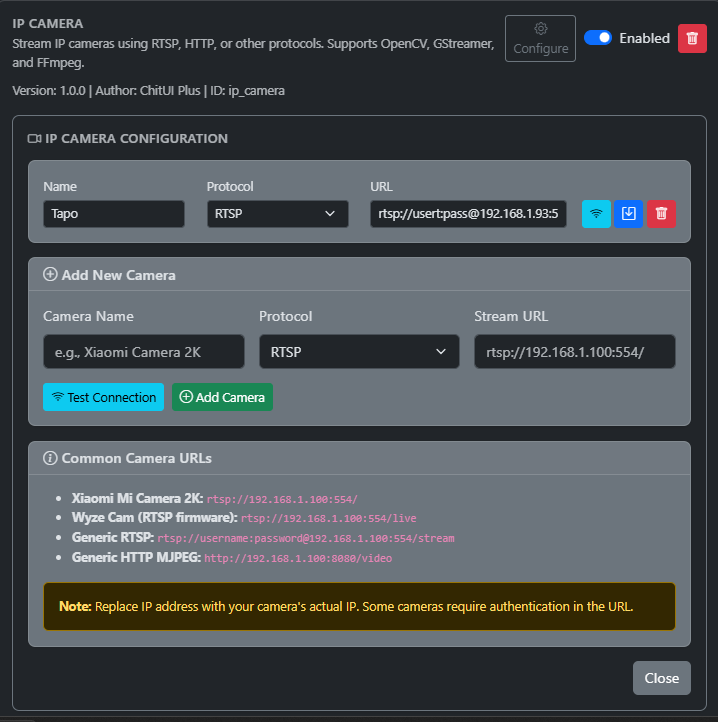Click the Tapo camera Name field
Screen dimensions: 718x722
(114, 214)
